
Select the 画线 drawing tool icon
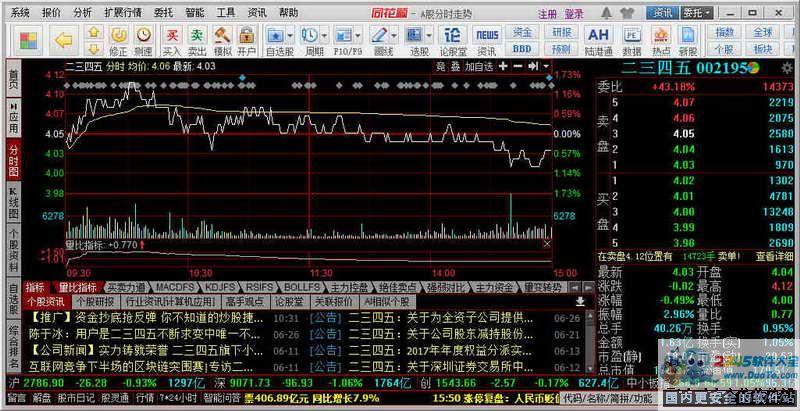coord(379,41)
